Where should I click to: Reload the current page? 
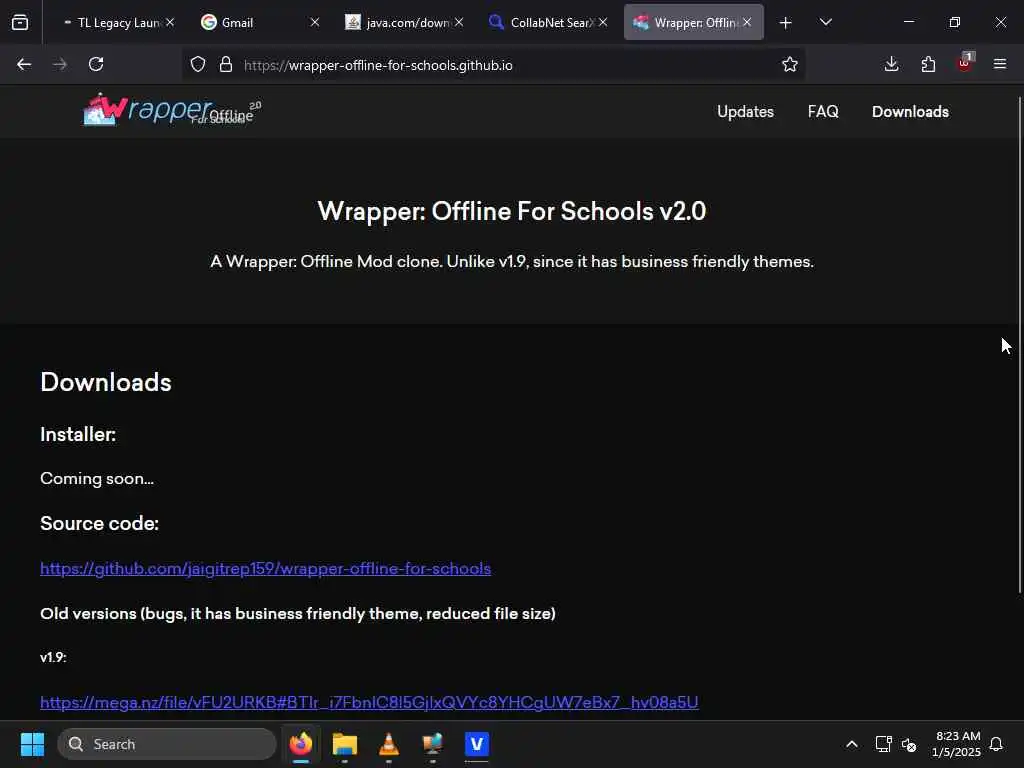tap(96, 64)
